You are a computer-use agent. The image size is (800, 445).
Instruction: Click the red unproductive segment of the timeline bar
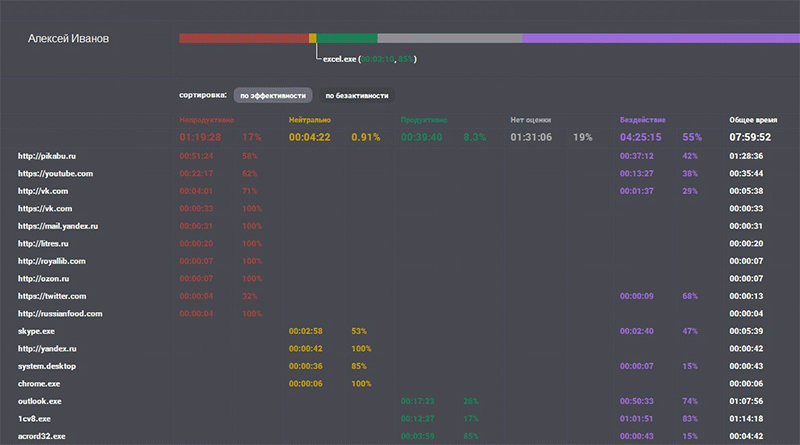click(x=244, y=38)
